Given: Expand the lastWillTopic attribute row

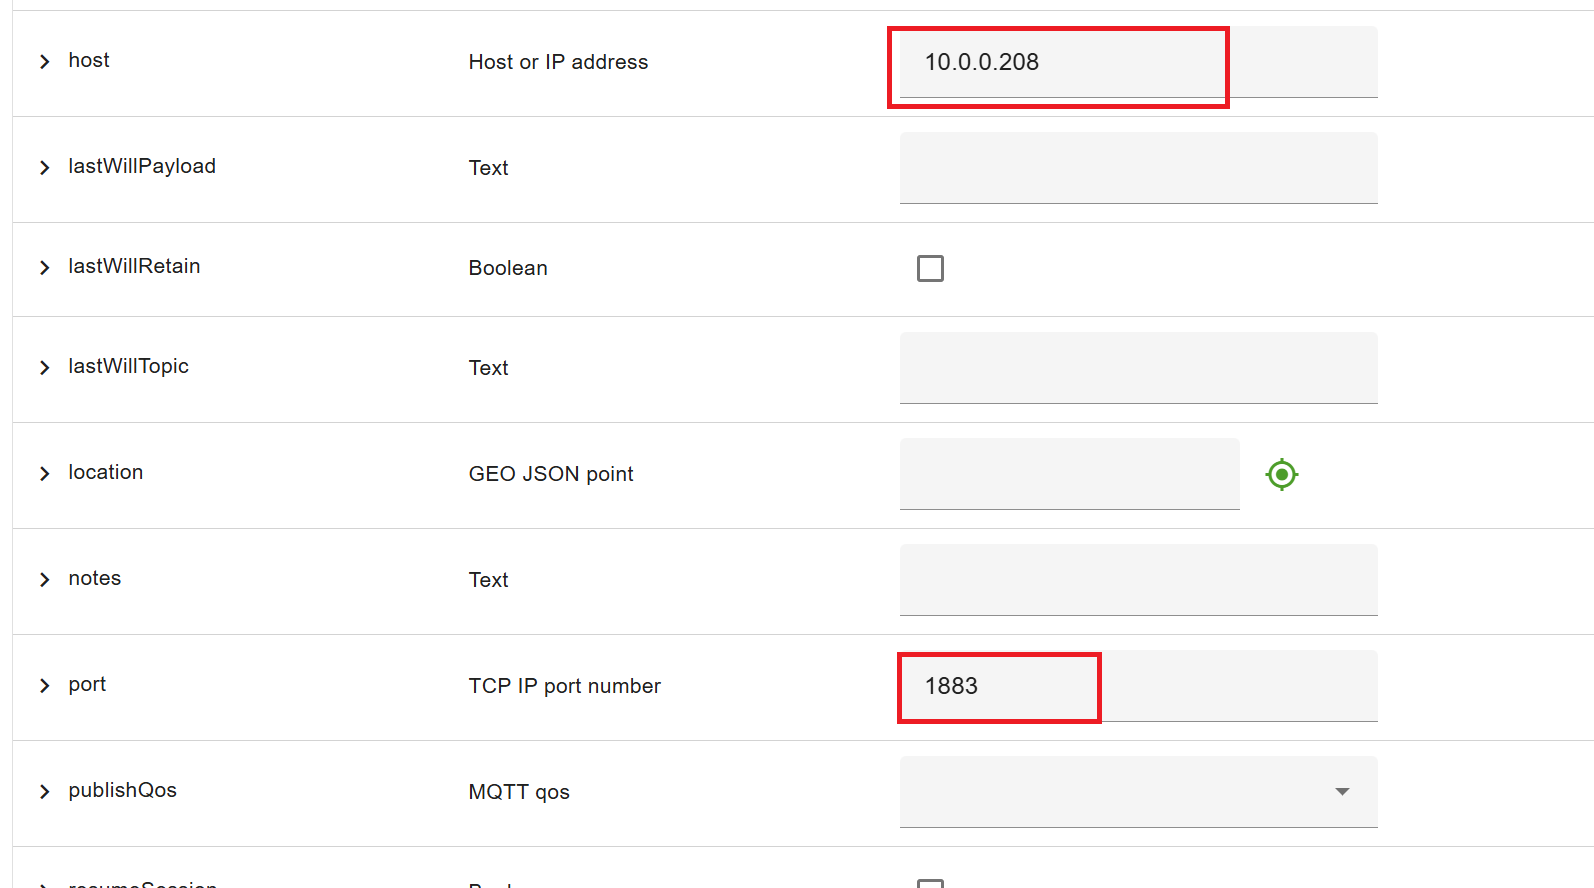Looking at the screenshot, I should coord(44,368).
